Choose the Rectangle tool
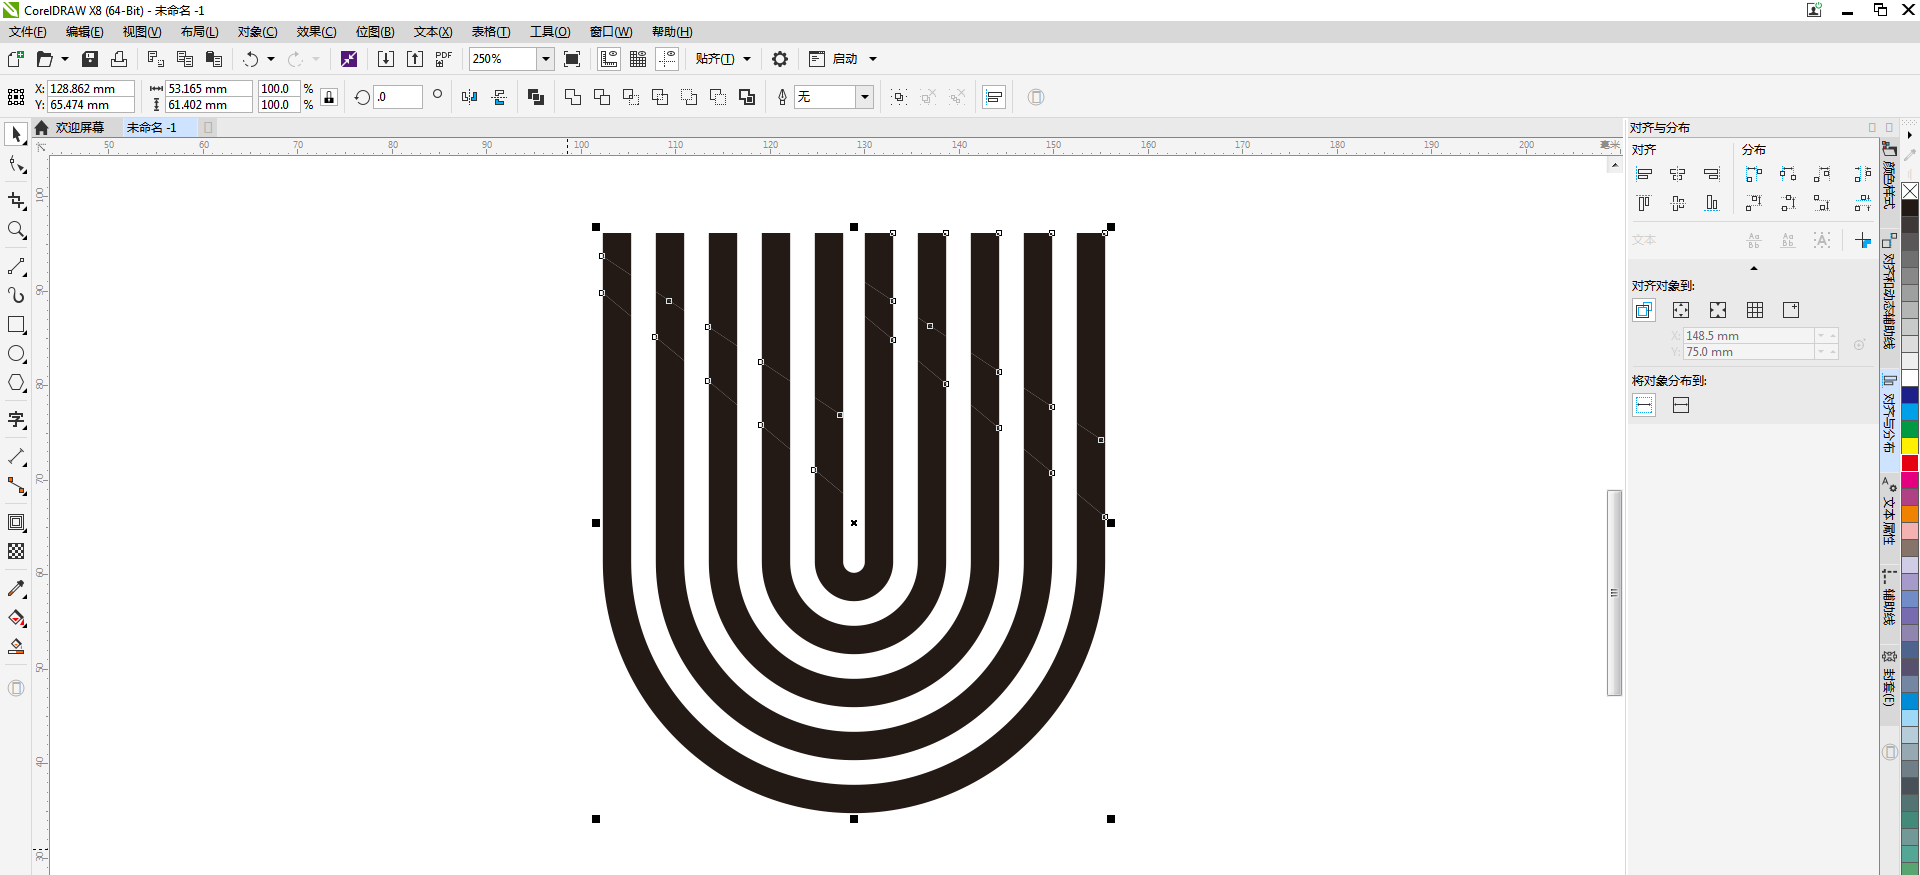 pyautogui.click(x=16, y=325)
